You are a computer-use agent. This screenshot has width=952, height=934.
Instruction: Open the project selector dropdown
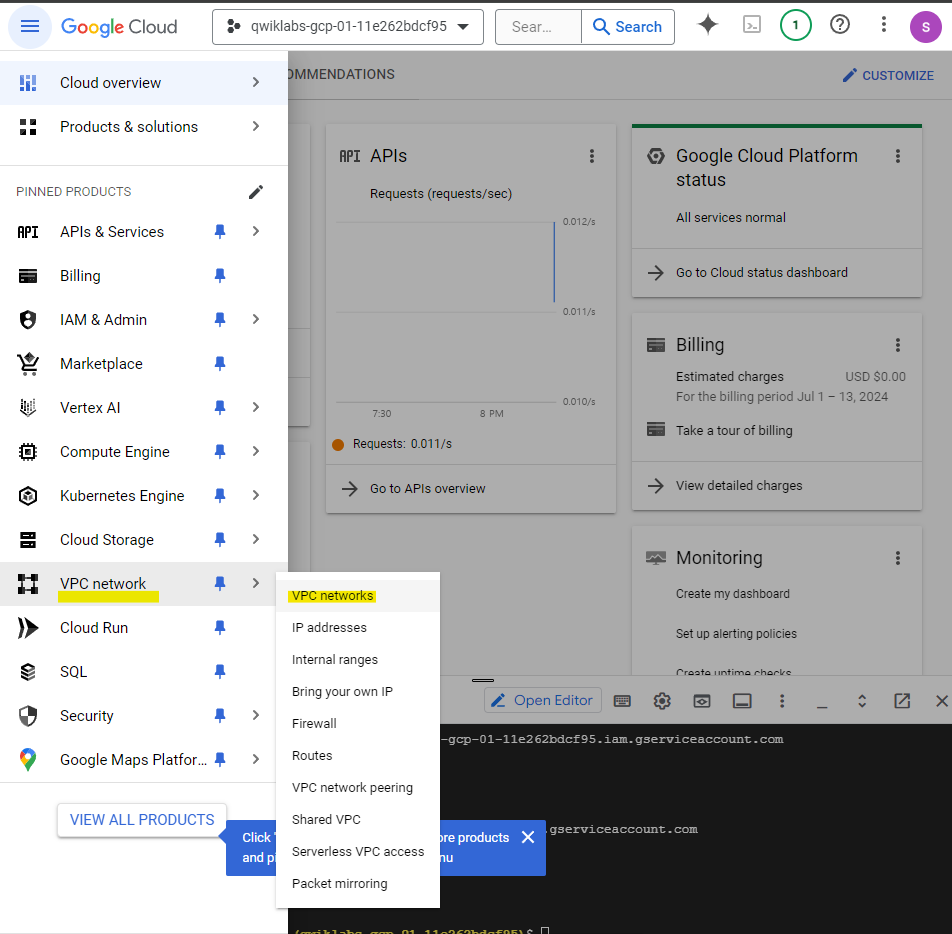click(x=348, y=27)
